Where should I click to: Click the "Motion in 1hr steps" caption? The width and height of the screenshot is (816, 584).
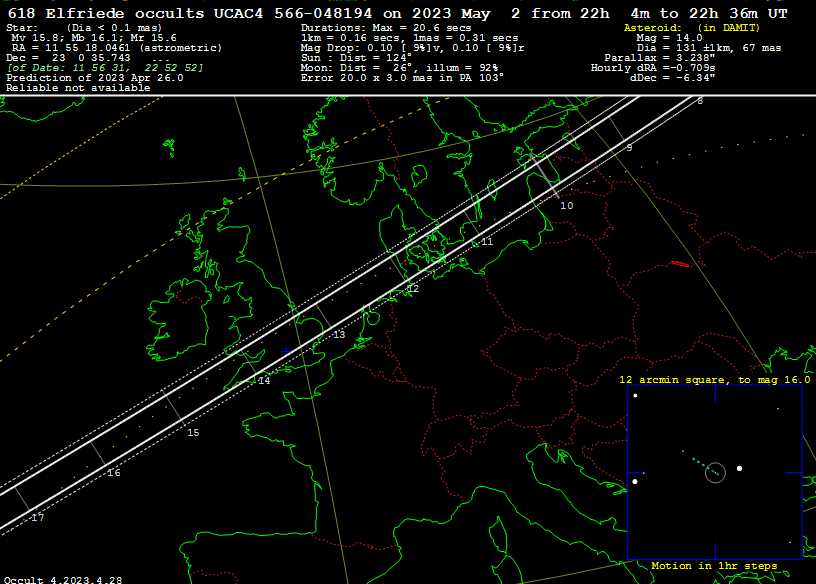click(714, 566)
